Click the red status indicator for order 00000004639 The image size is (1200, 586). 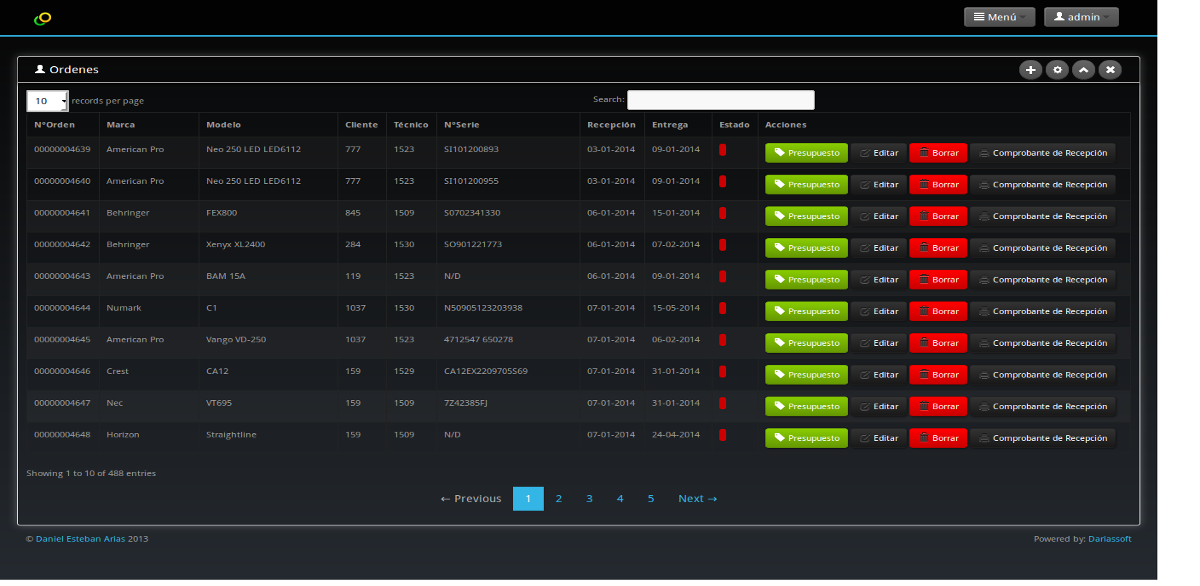pyautogui.click(x=722, y=151)
